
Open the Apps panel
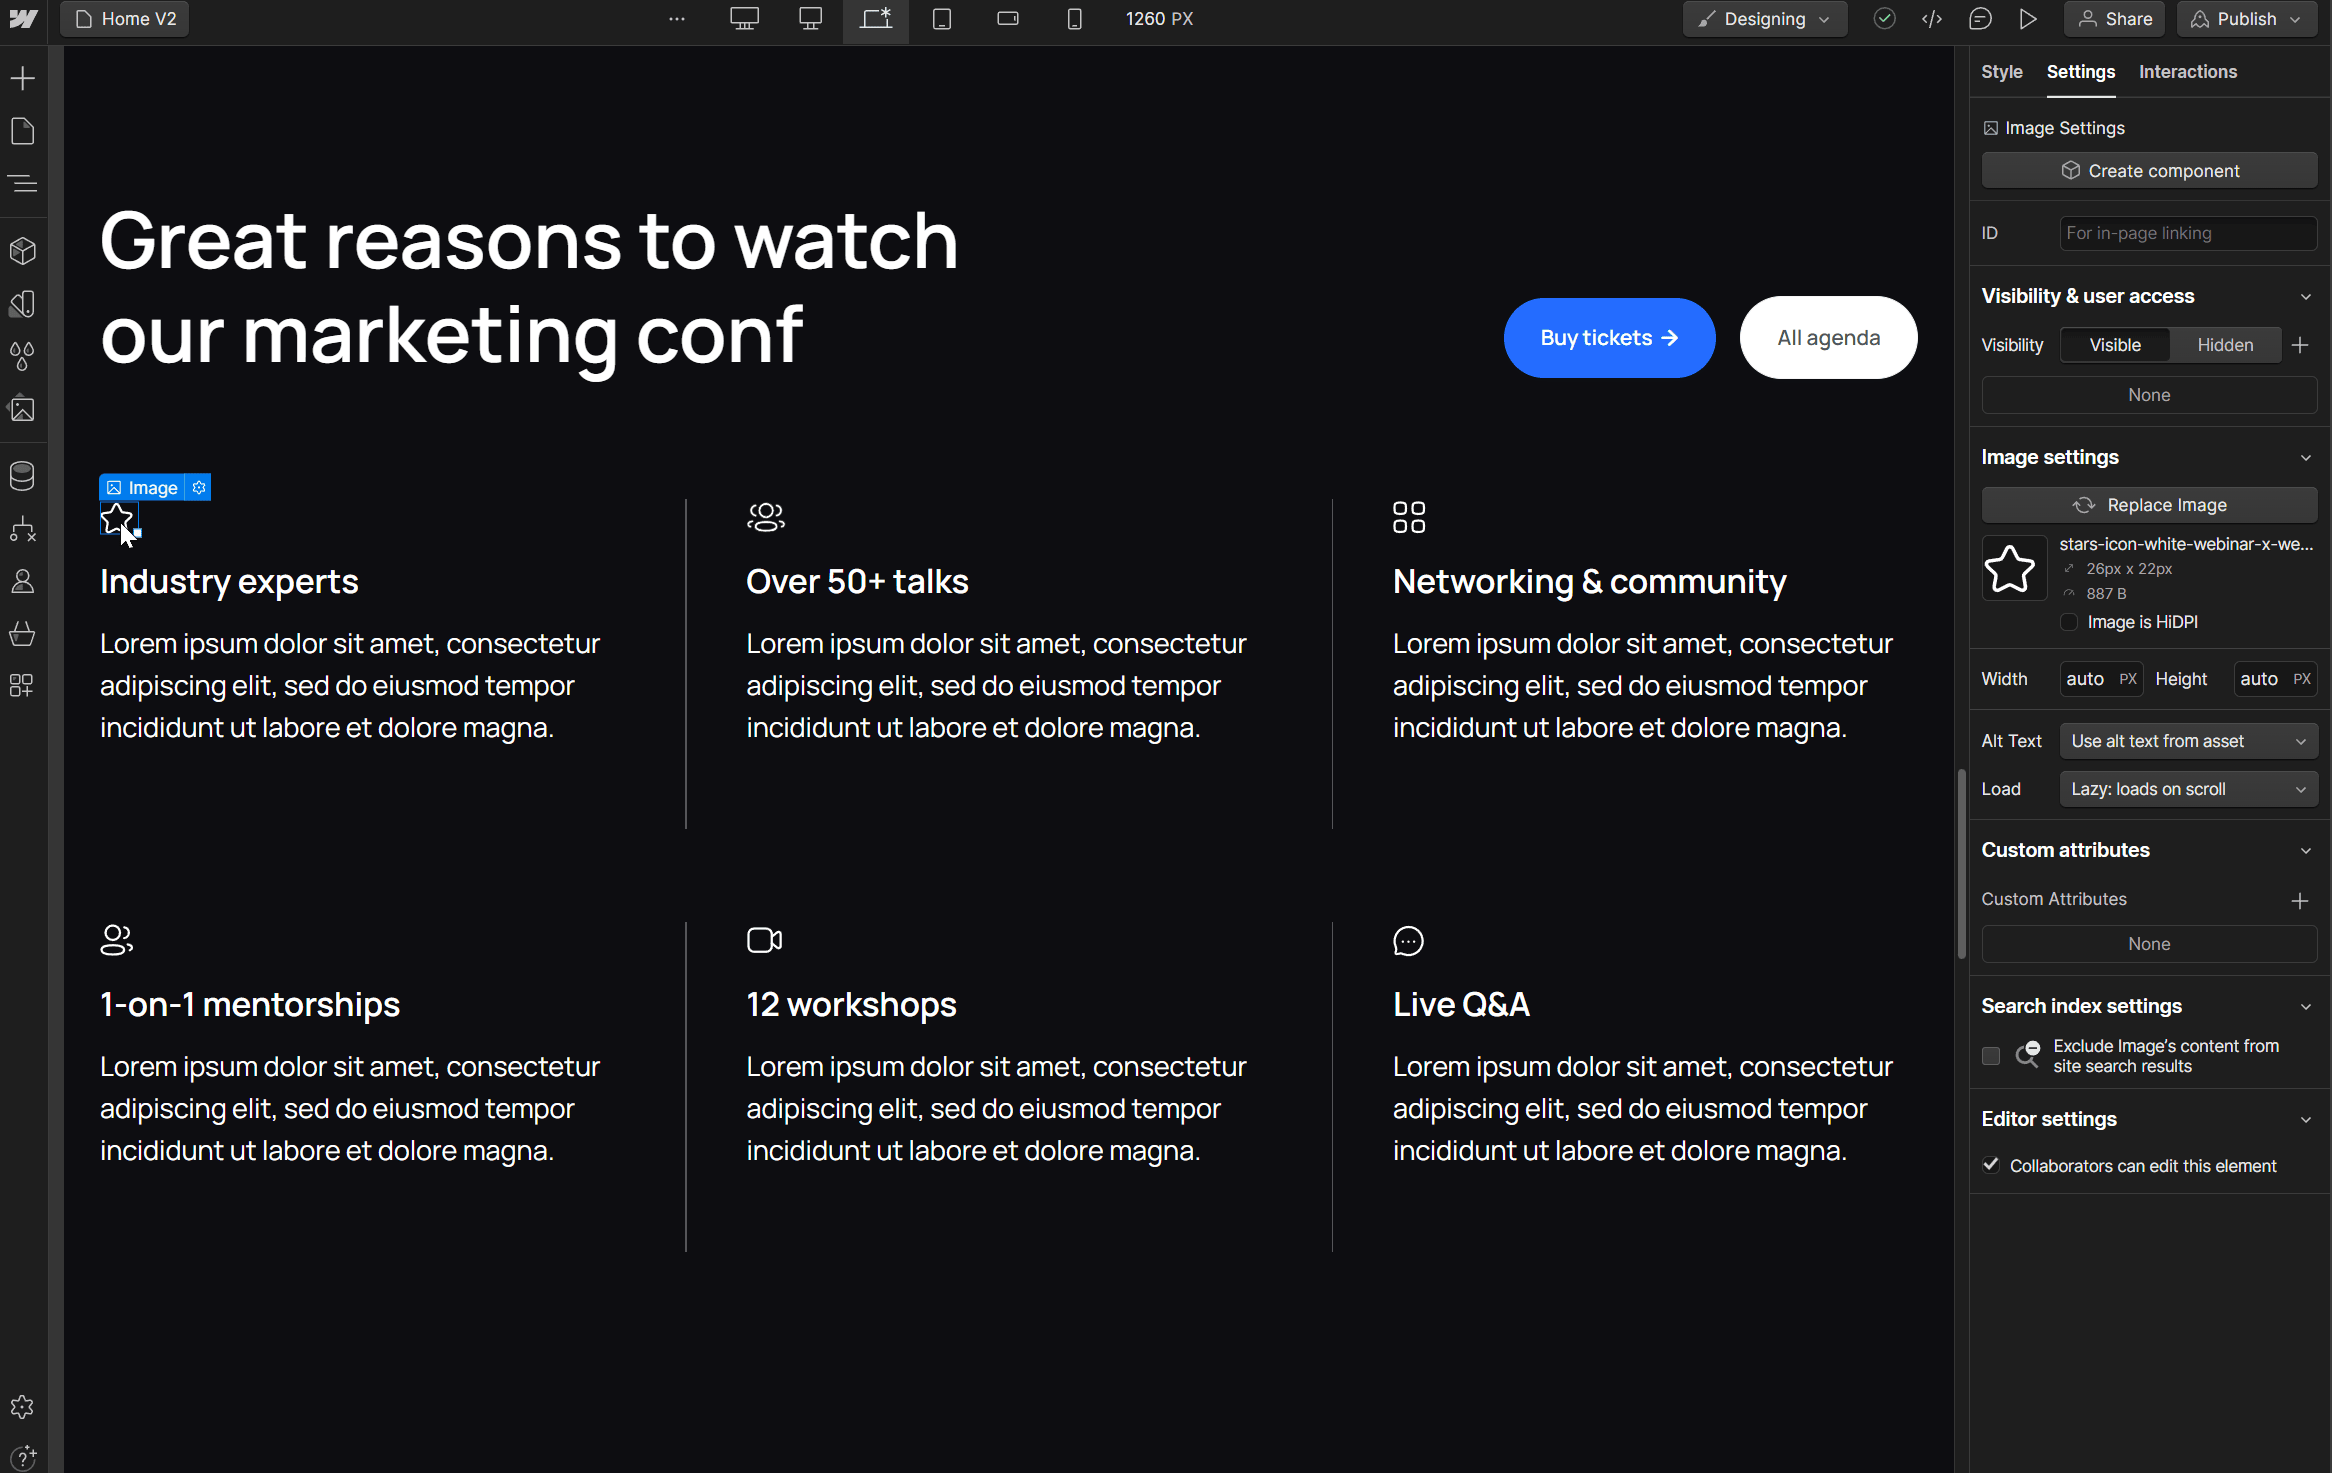(x=22, y=685)
